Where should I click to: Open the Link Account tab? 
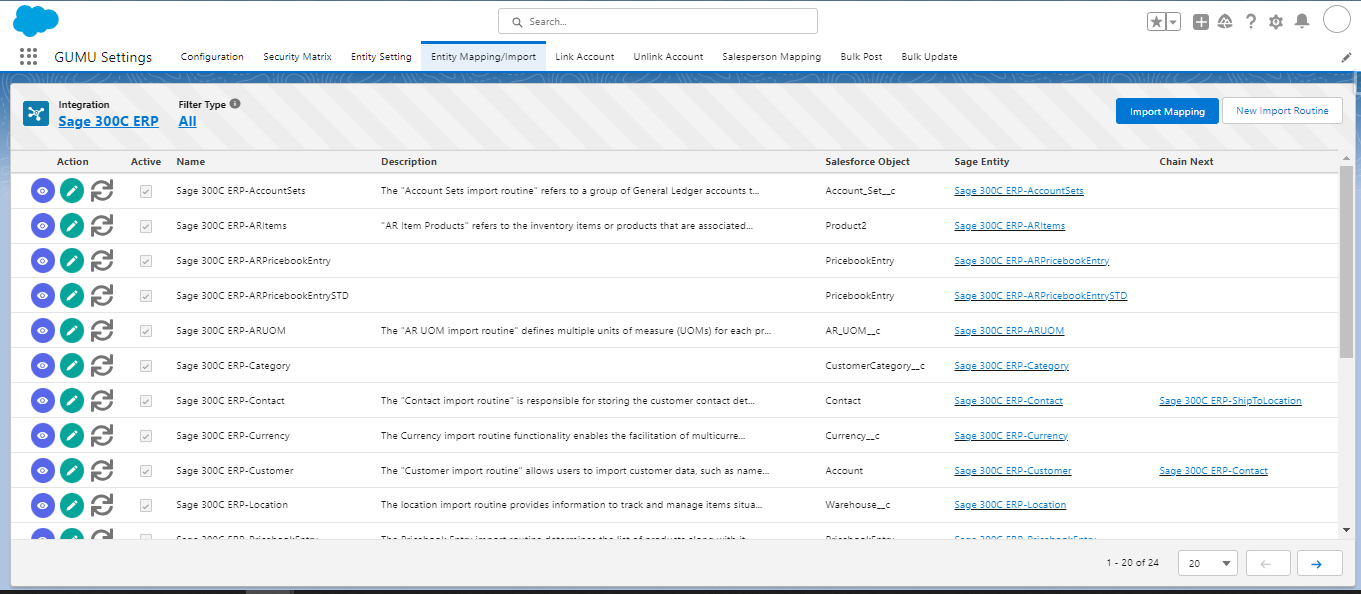click(585, 57)
